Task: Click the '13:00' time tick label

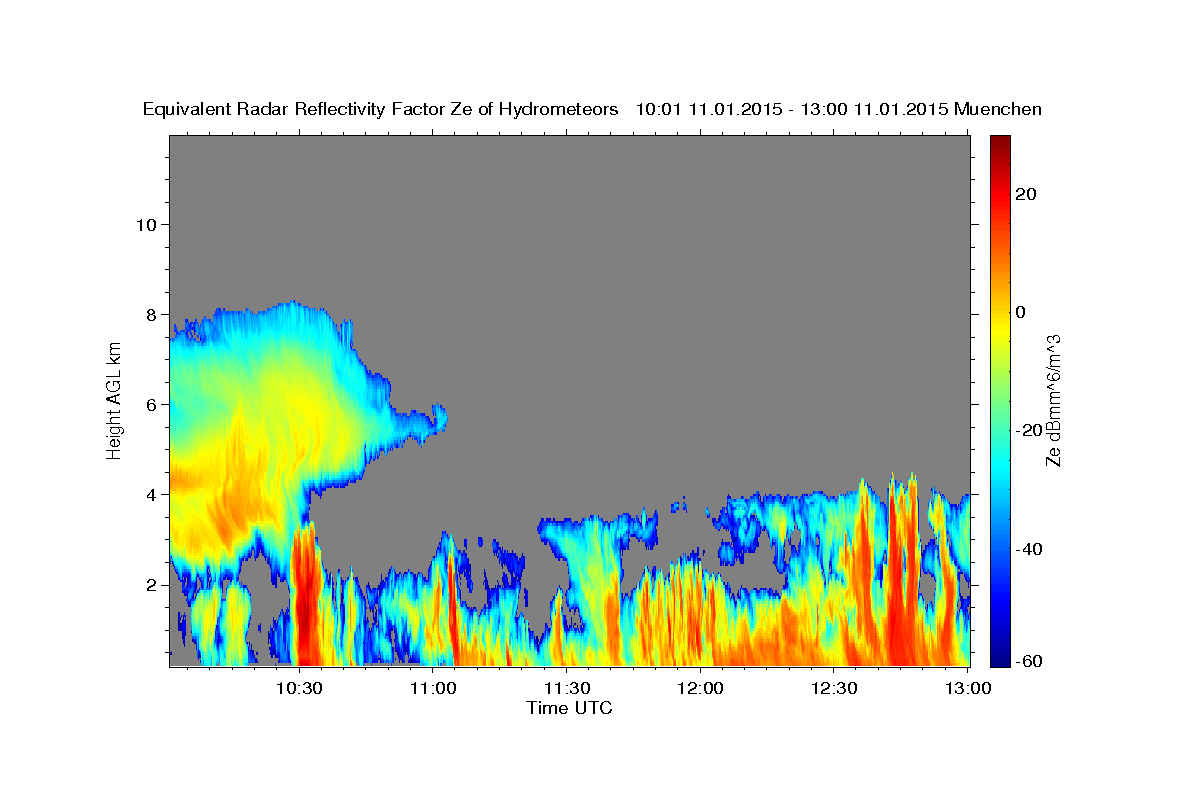Action: tap(968, 688)
